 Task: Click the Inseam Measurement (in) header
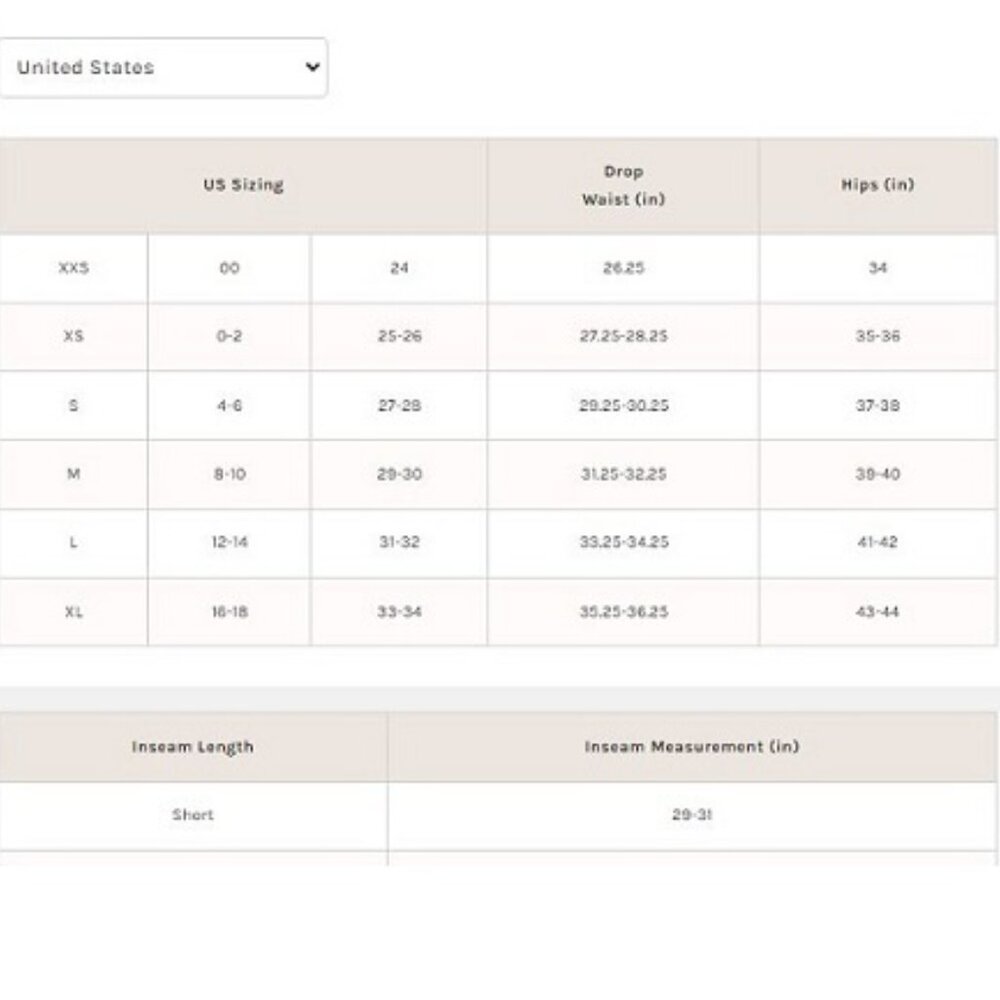pyautogui.click(x=692, y=747)
